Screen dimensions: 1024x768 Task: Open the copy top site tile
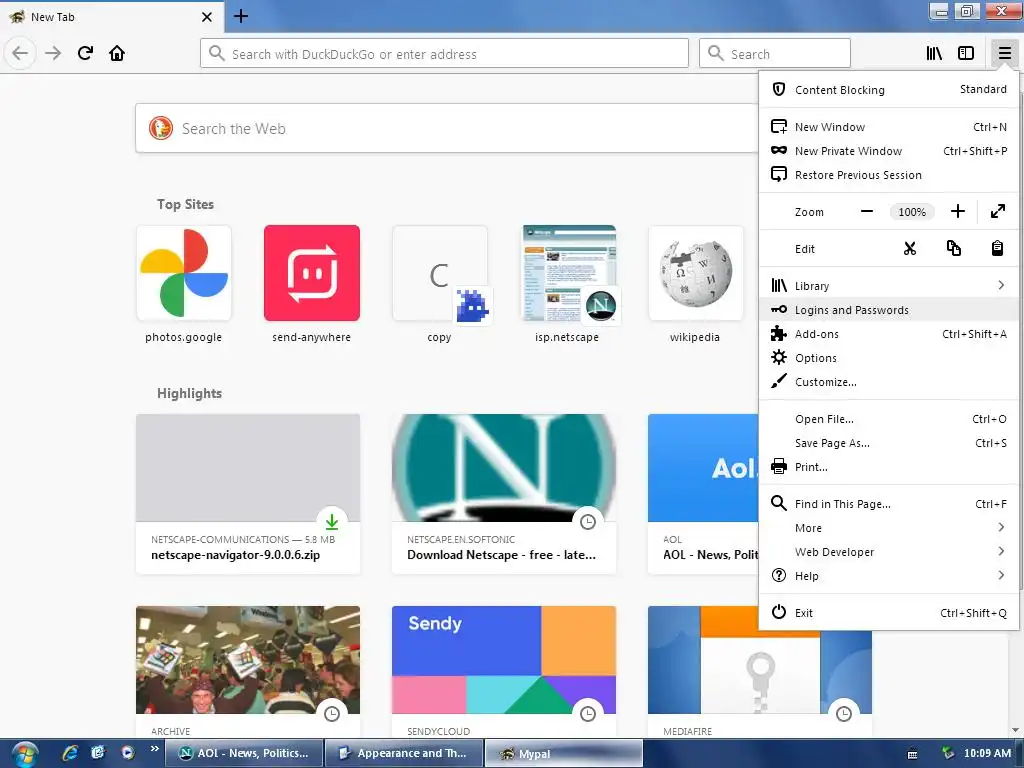[x=440, y=284]
